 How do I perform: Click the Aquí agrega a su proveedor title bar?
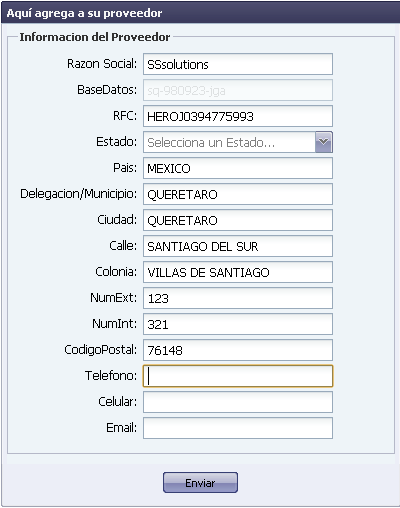tap(200, 13)
